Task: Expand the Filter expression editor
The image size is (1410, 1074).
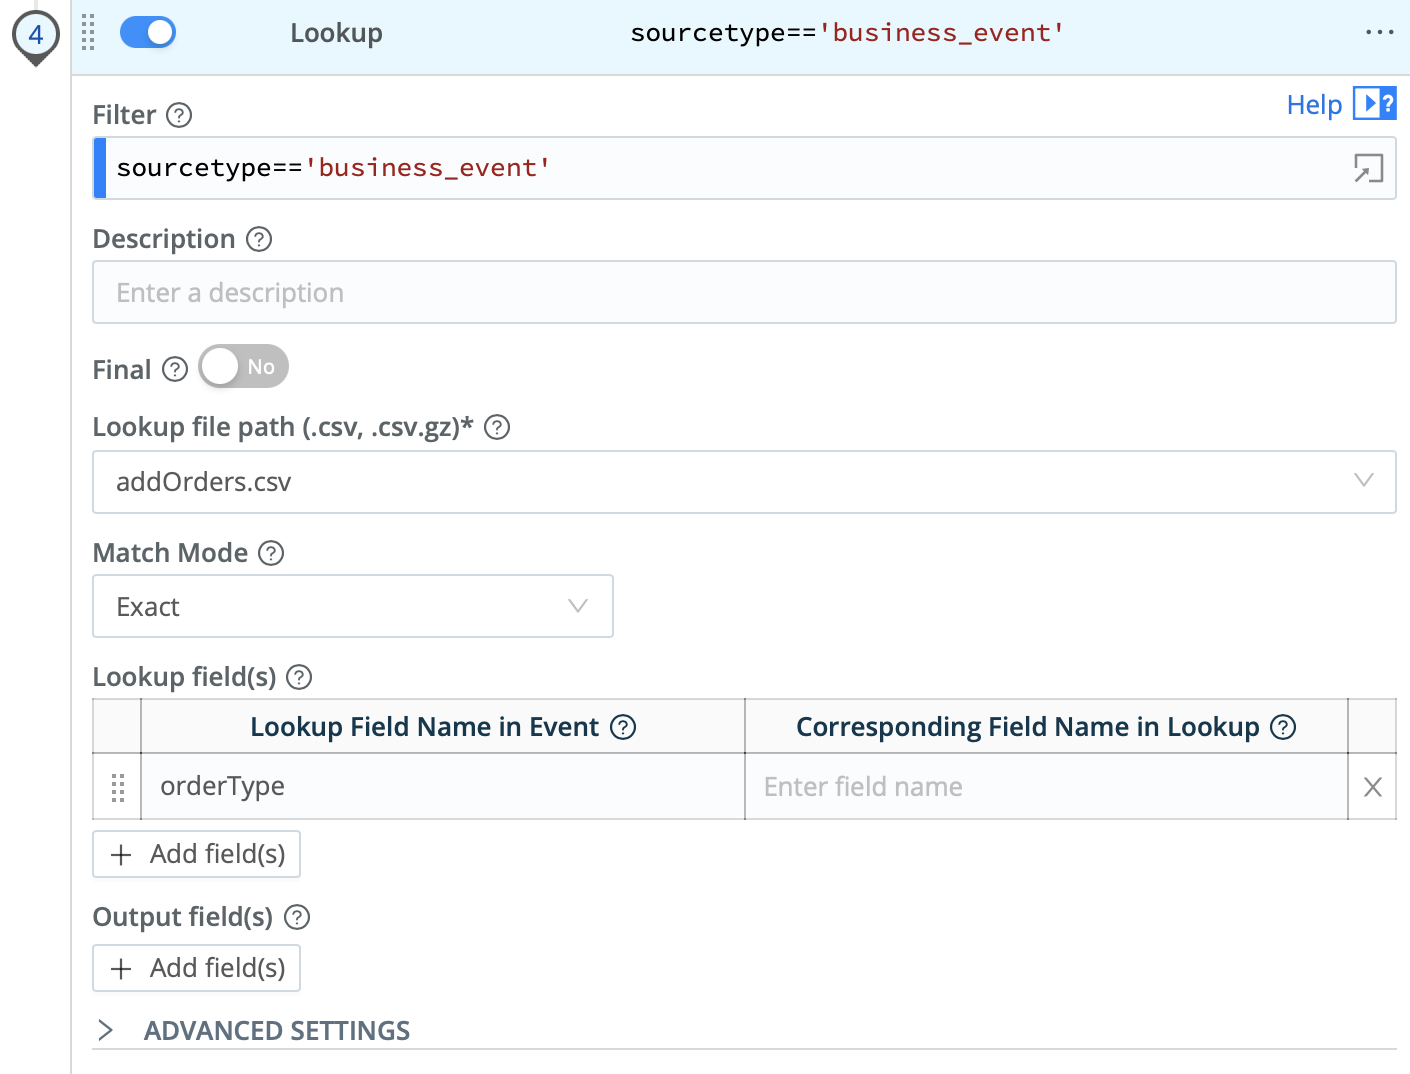Action: pyautogui.click(x=1368, y=168)
